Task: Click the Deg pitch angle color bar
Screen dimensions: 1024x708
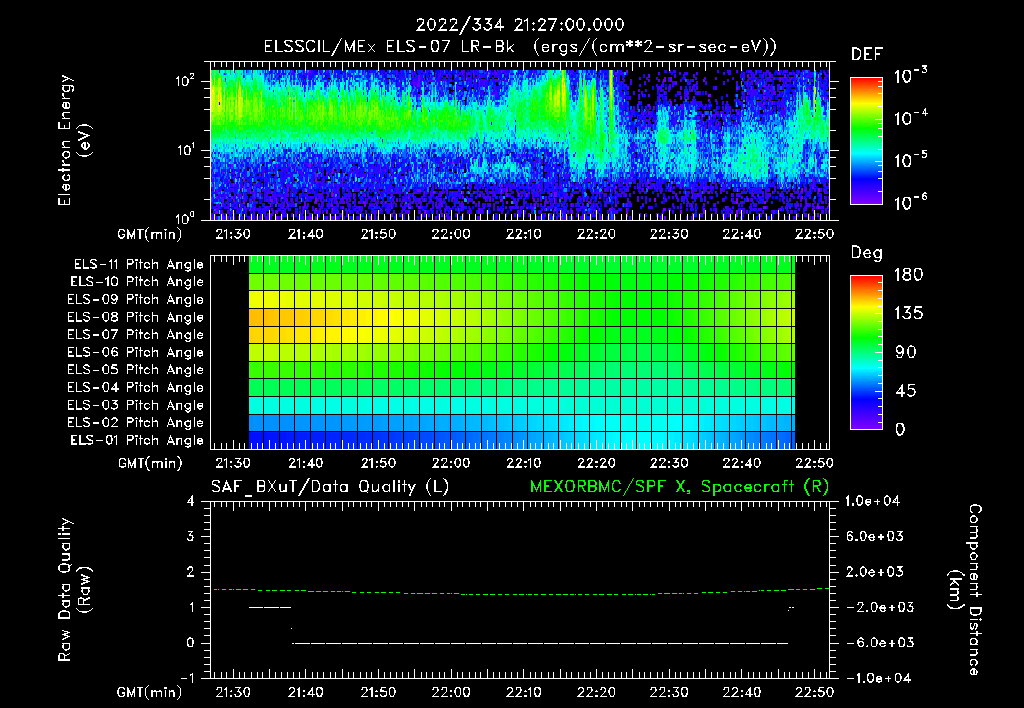Action: (x=867, y=352)
